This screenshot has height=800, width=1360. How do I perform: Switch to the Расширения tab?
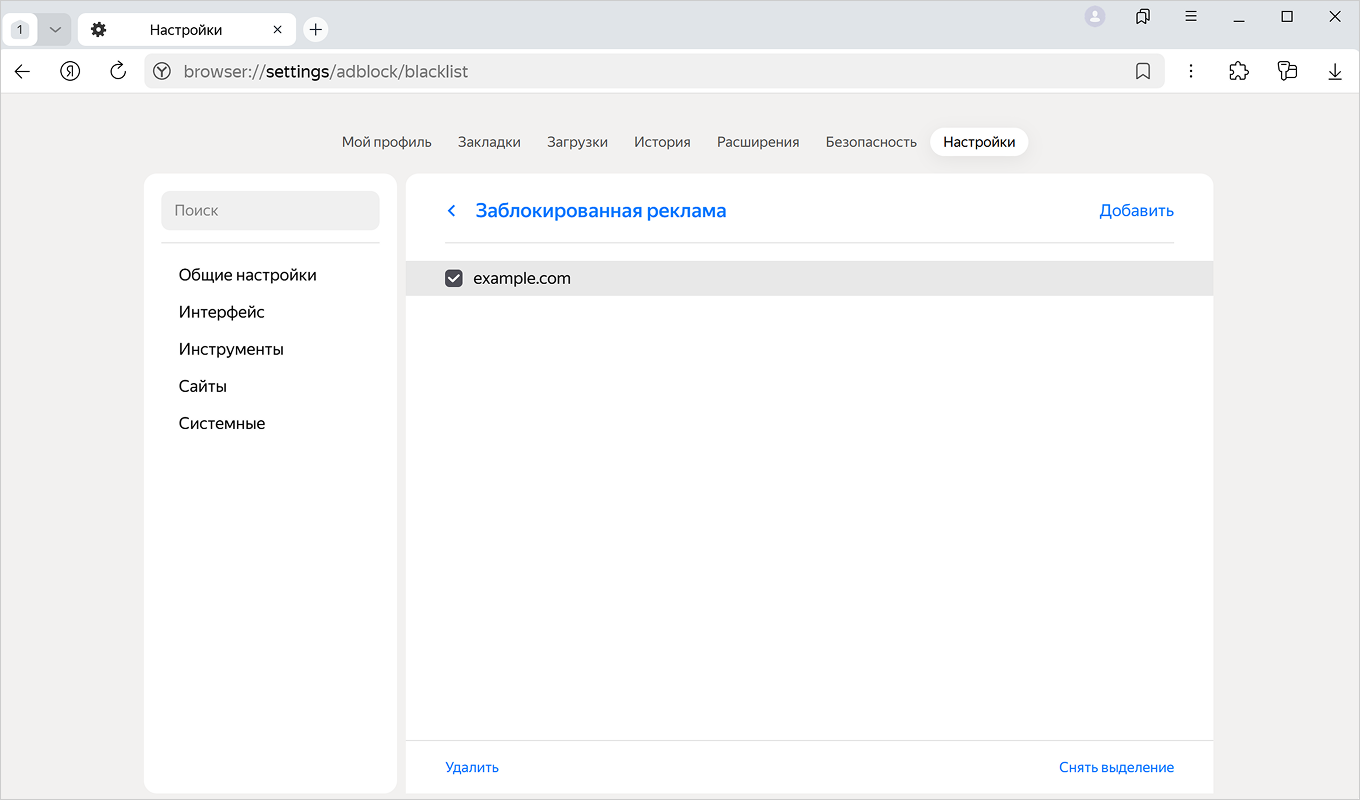(758, 142)
